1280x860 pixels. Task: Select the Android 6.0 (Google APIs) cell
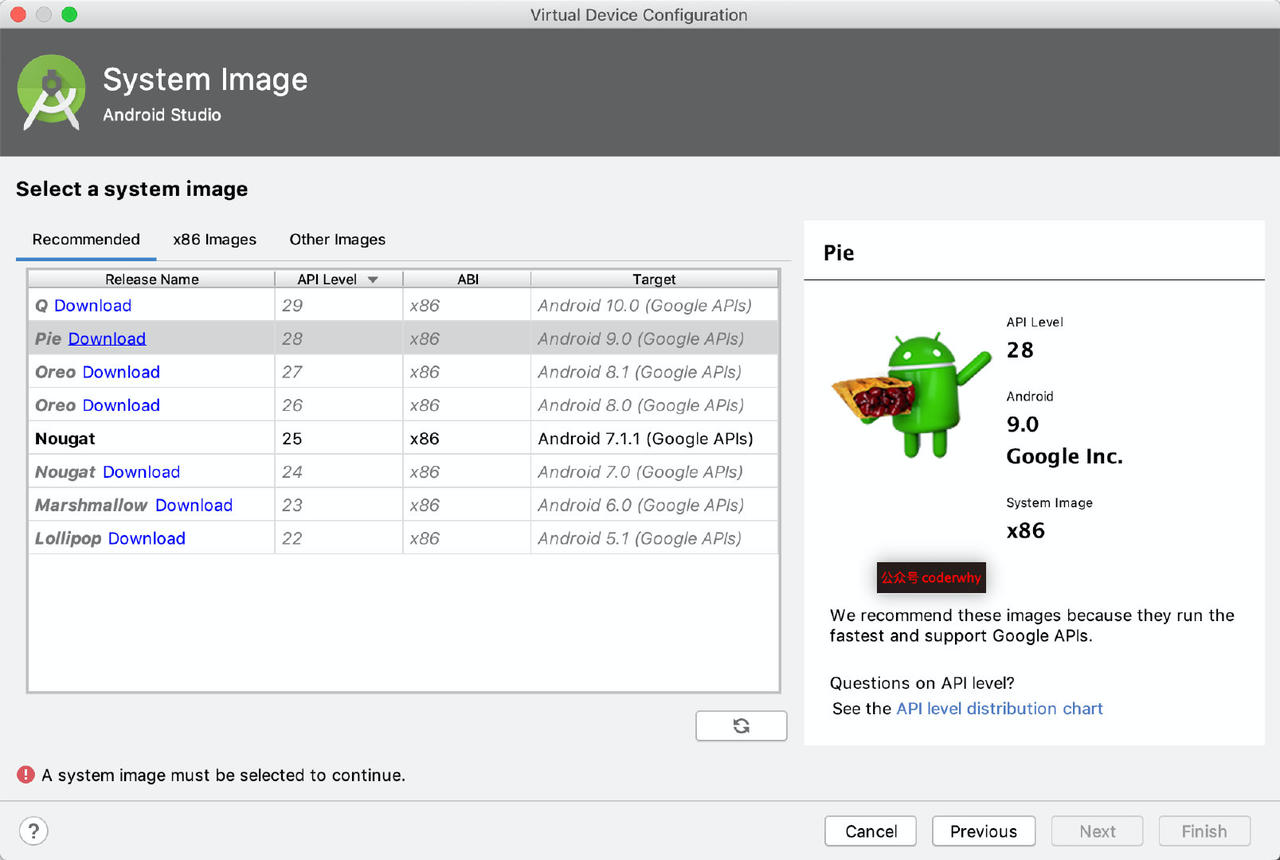tap(654, 505)
